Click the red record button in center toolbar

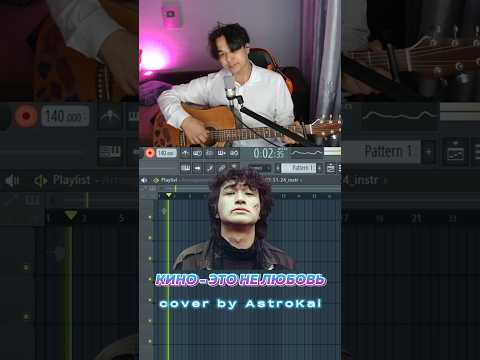click(150, 153)
